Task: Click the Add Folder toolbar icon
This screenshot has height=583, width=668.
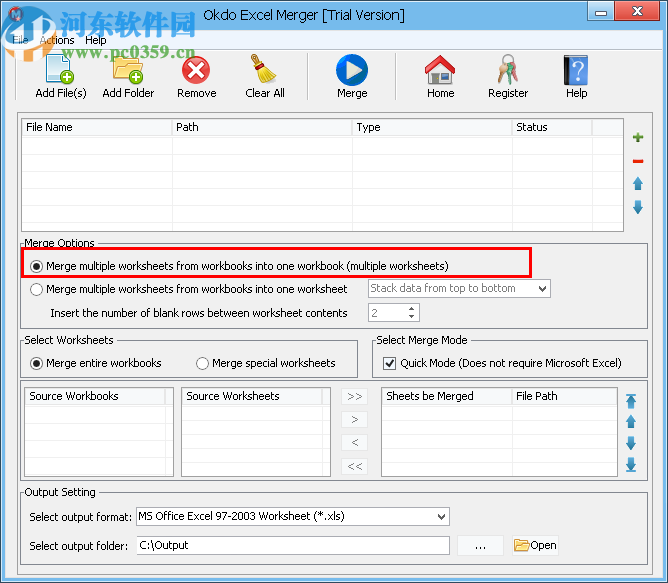Action: 128,69
